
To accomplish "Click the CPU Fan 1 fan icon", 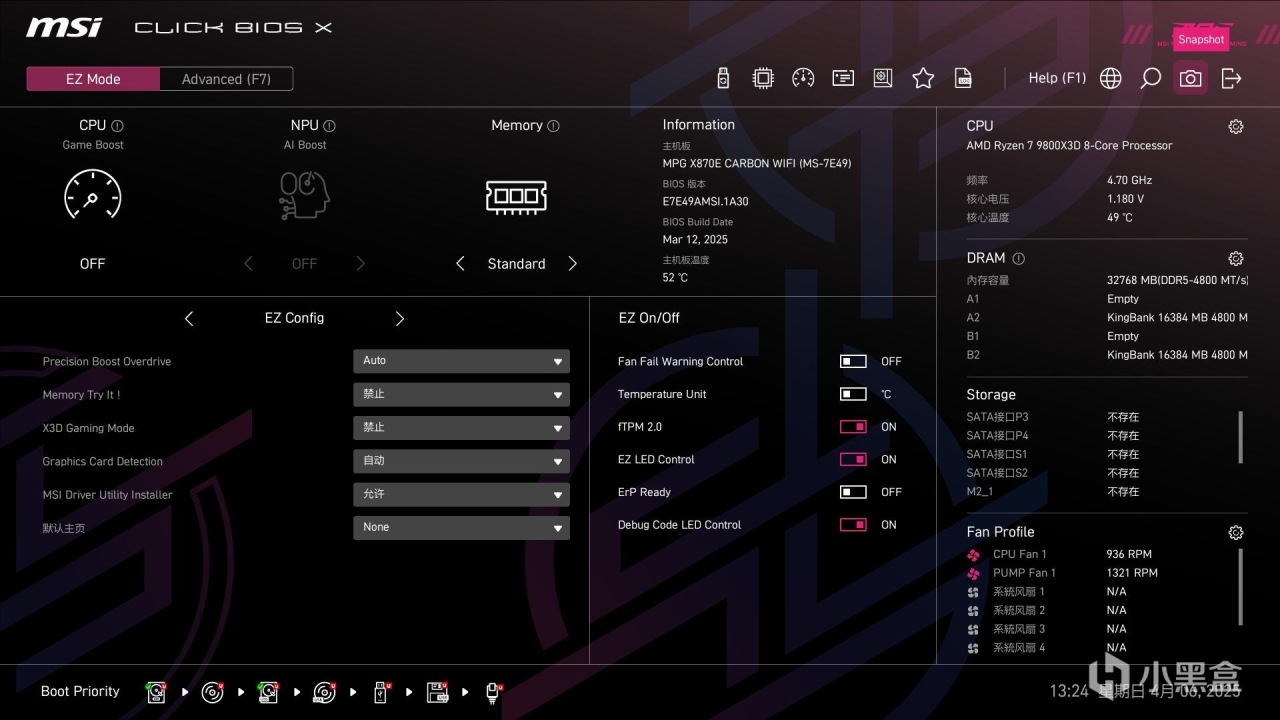I will coord(974,554).
